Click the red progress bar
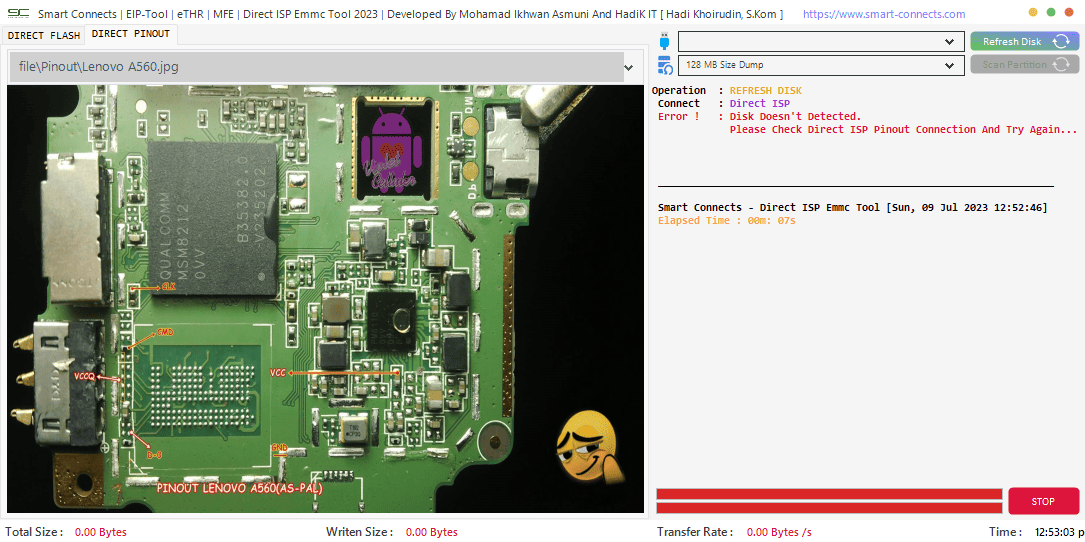 coord(829,501)
